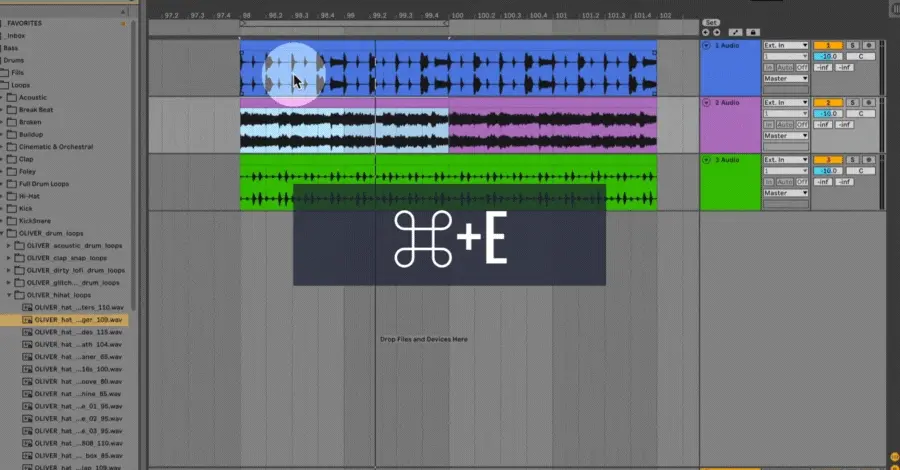Open the Ext. In dropdown on track 2
This screenshot has width=900, height=470.
(785, 103)
